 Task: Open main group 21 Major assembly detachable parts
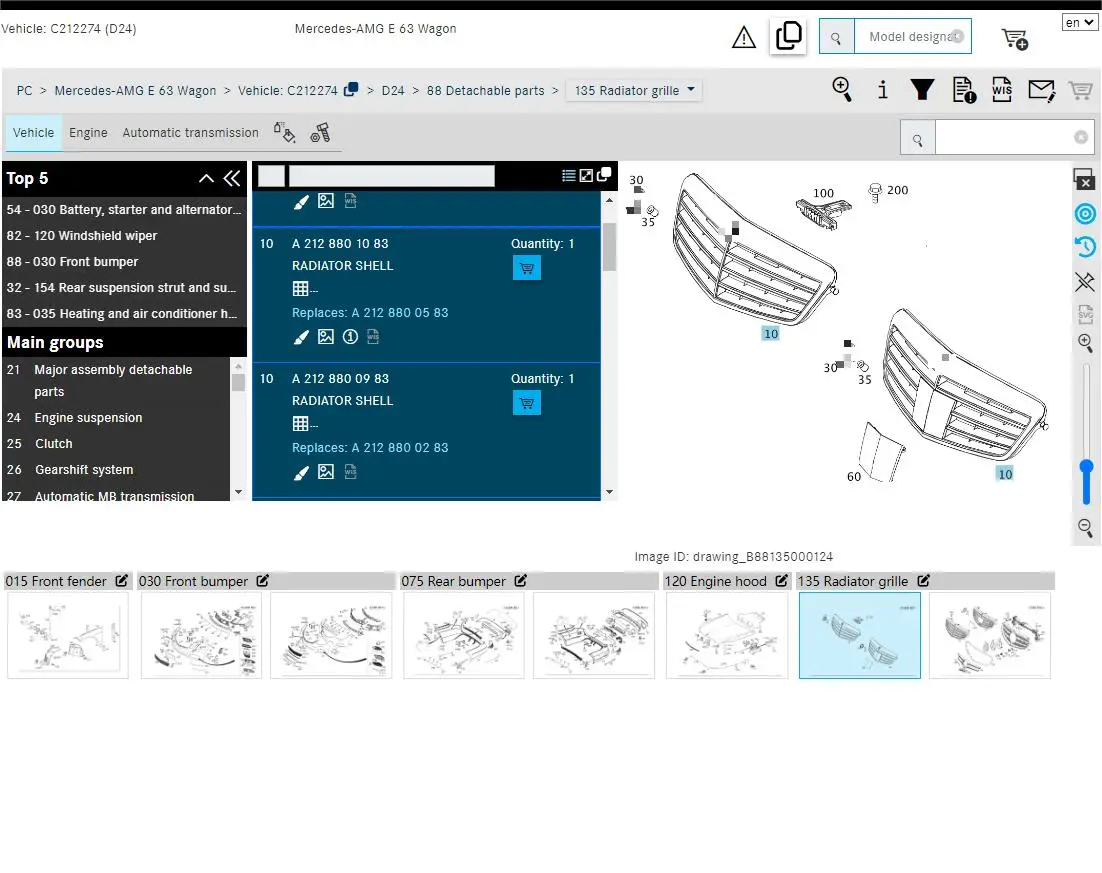pos(117,381)
